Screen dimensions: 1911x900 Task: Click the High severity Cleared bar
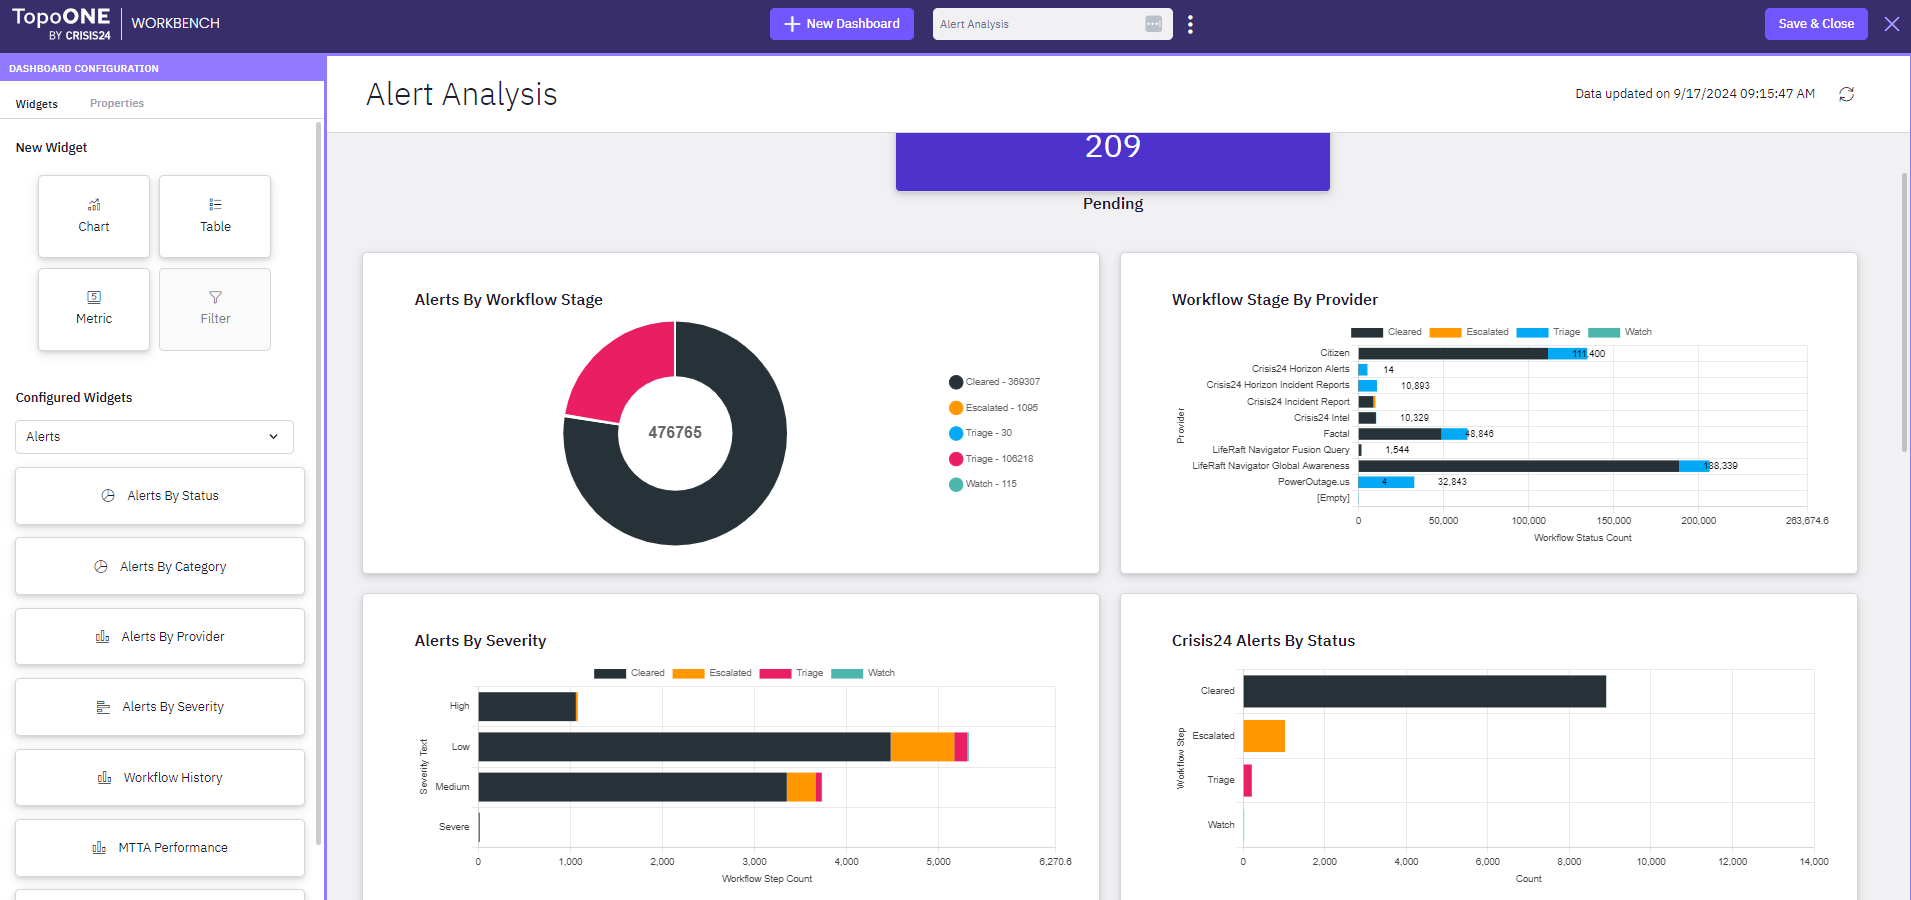point(527,706)
